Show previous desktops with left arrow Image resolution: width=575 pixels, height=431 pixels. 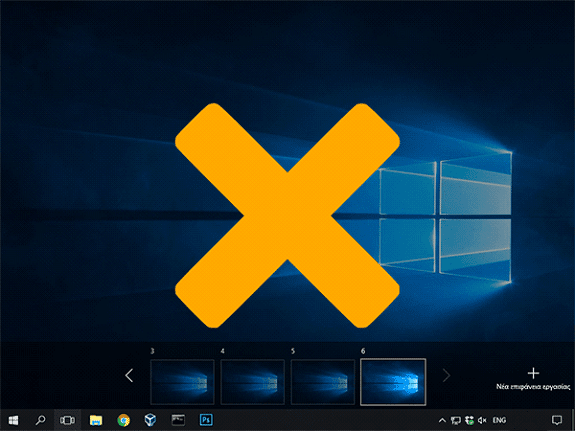[129, 375]
